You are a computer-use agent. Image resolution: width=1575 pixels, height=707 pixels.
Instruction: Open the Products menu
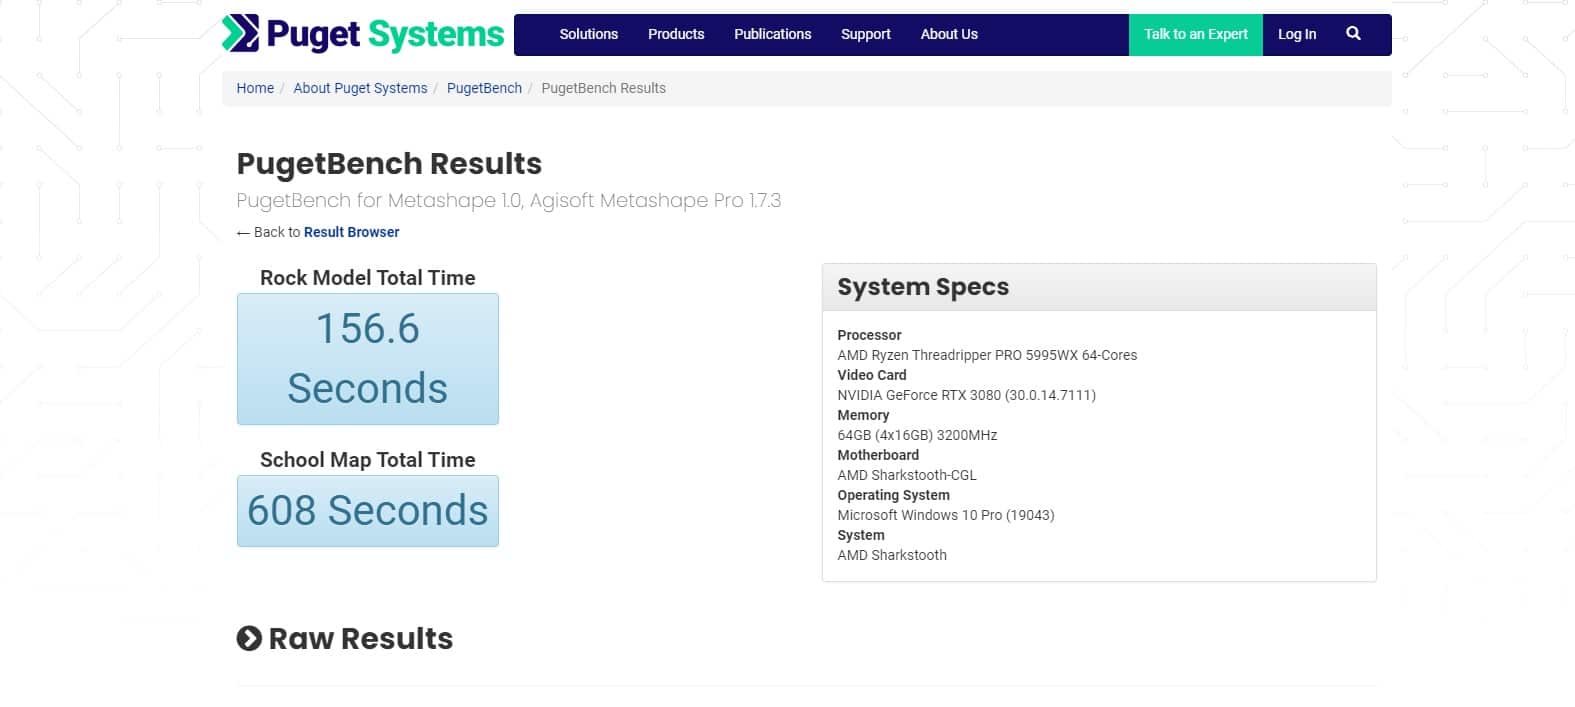click(x=676, y=34)
